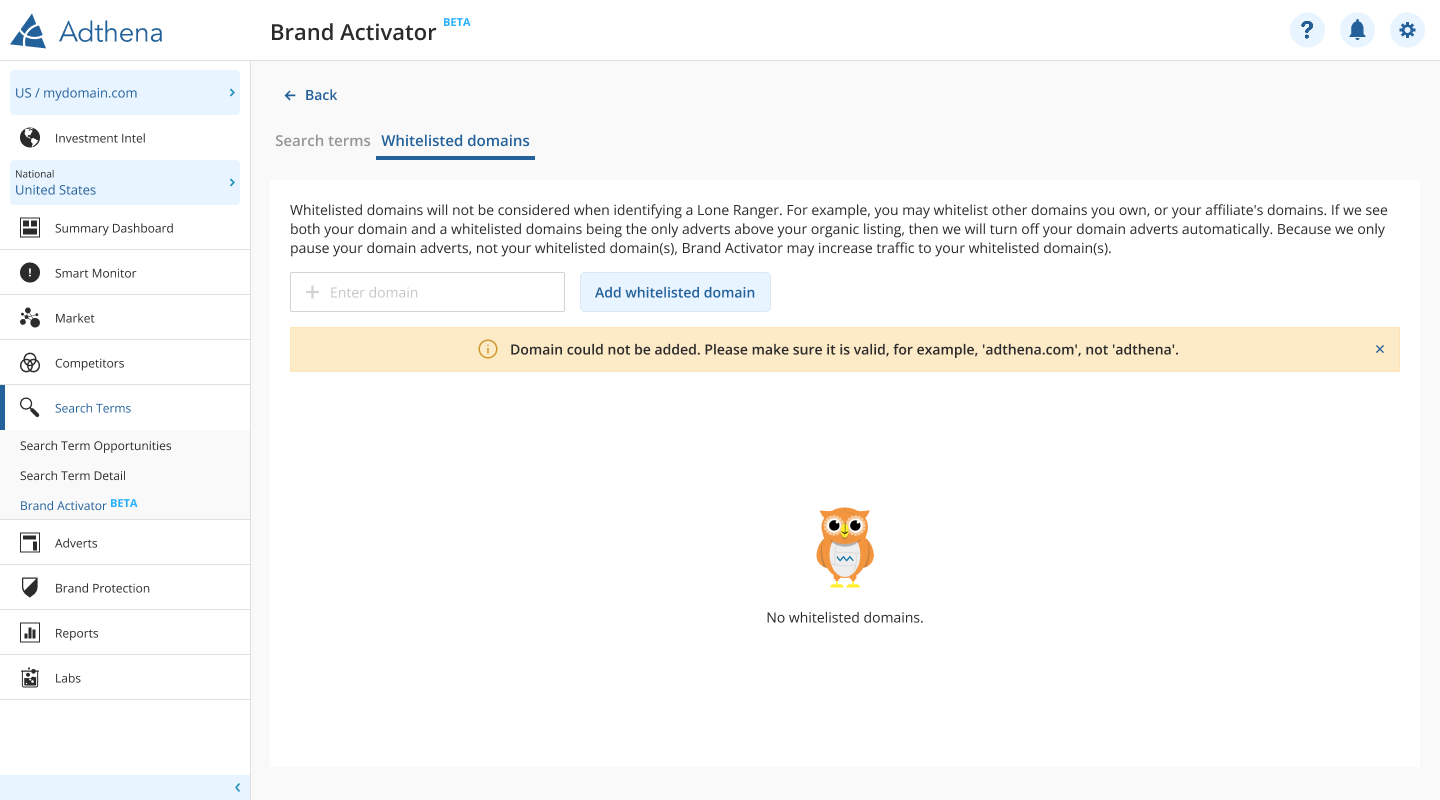Click the Adthena logo
This screenshot has height=800, width=1440.
click(x=87, y=31)
